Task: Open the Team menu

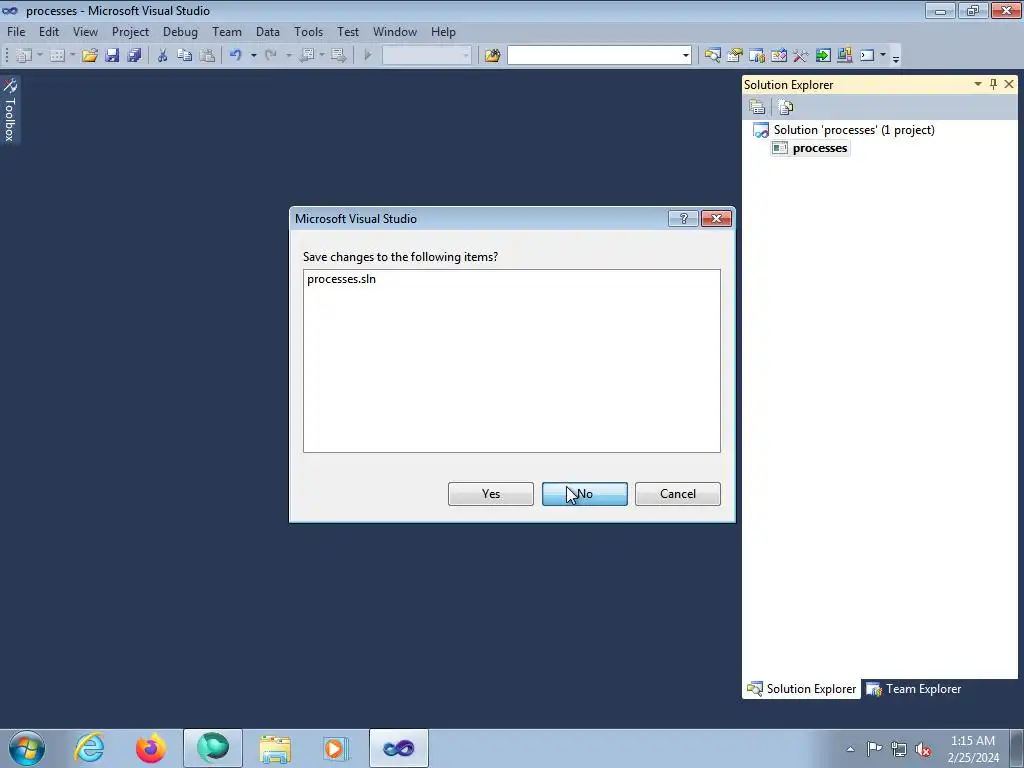Action: [x=227, y=31]
